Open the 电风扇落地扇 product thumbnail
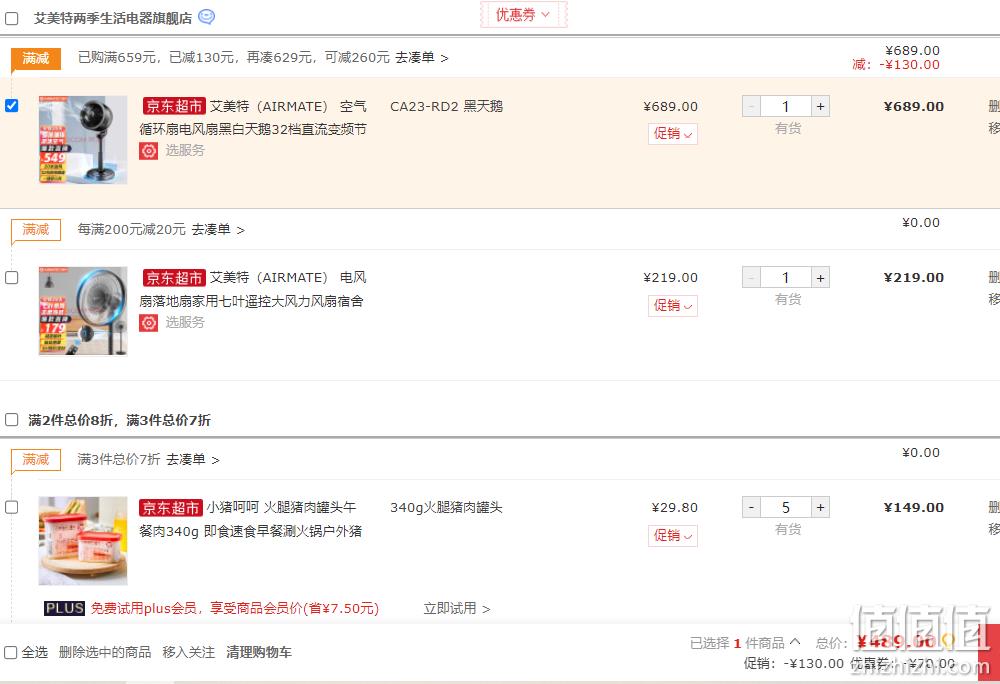The height and width of the screenshot is (684, 1000). [83, 311]
